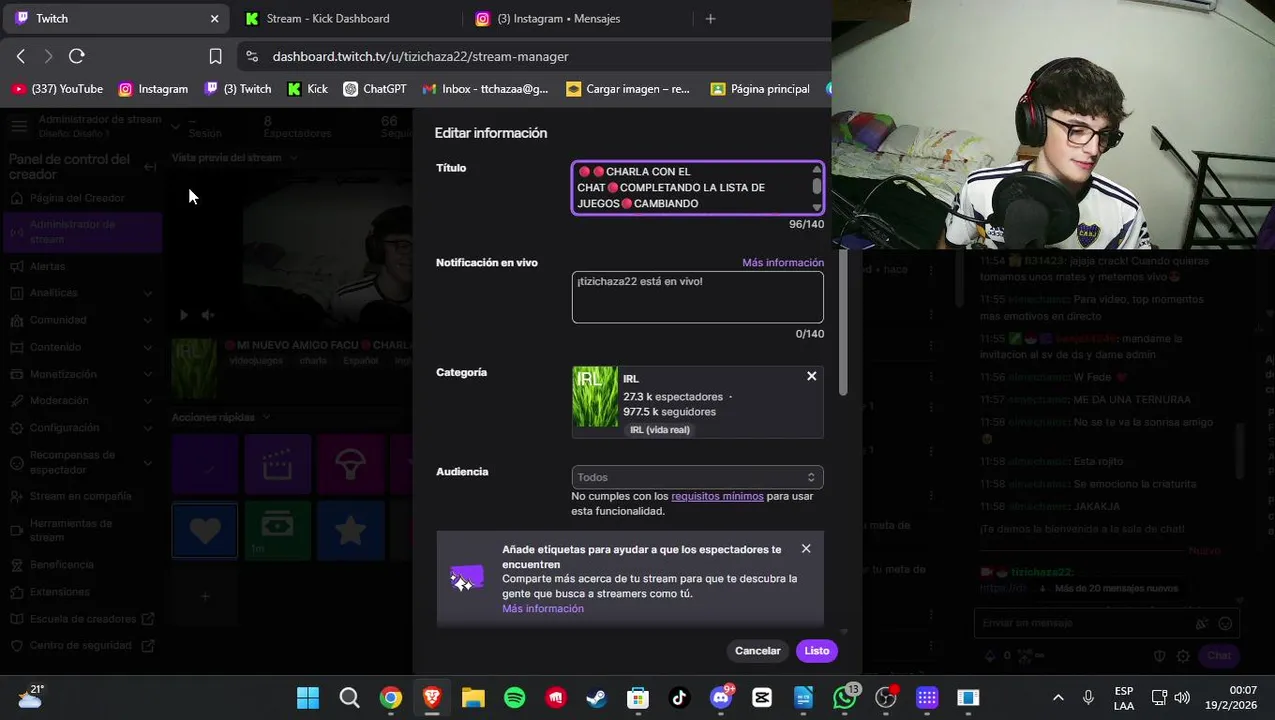Open the Página del Creador sidebar item

click(77, 198)
